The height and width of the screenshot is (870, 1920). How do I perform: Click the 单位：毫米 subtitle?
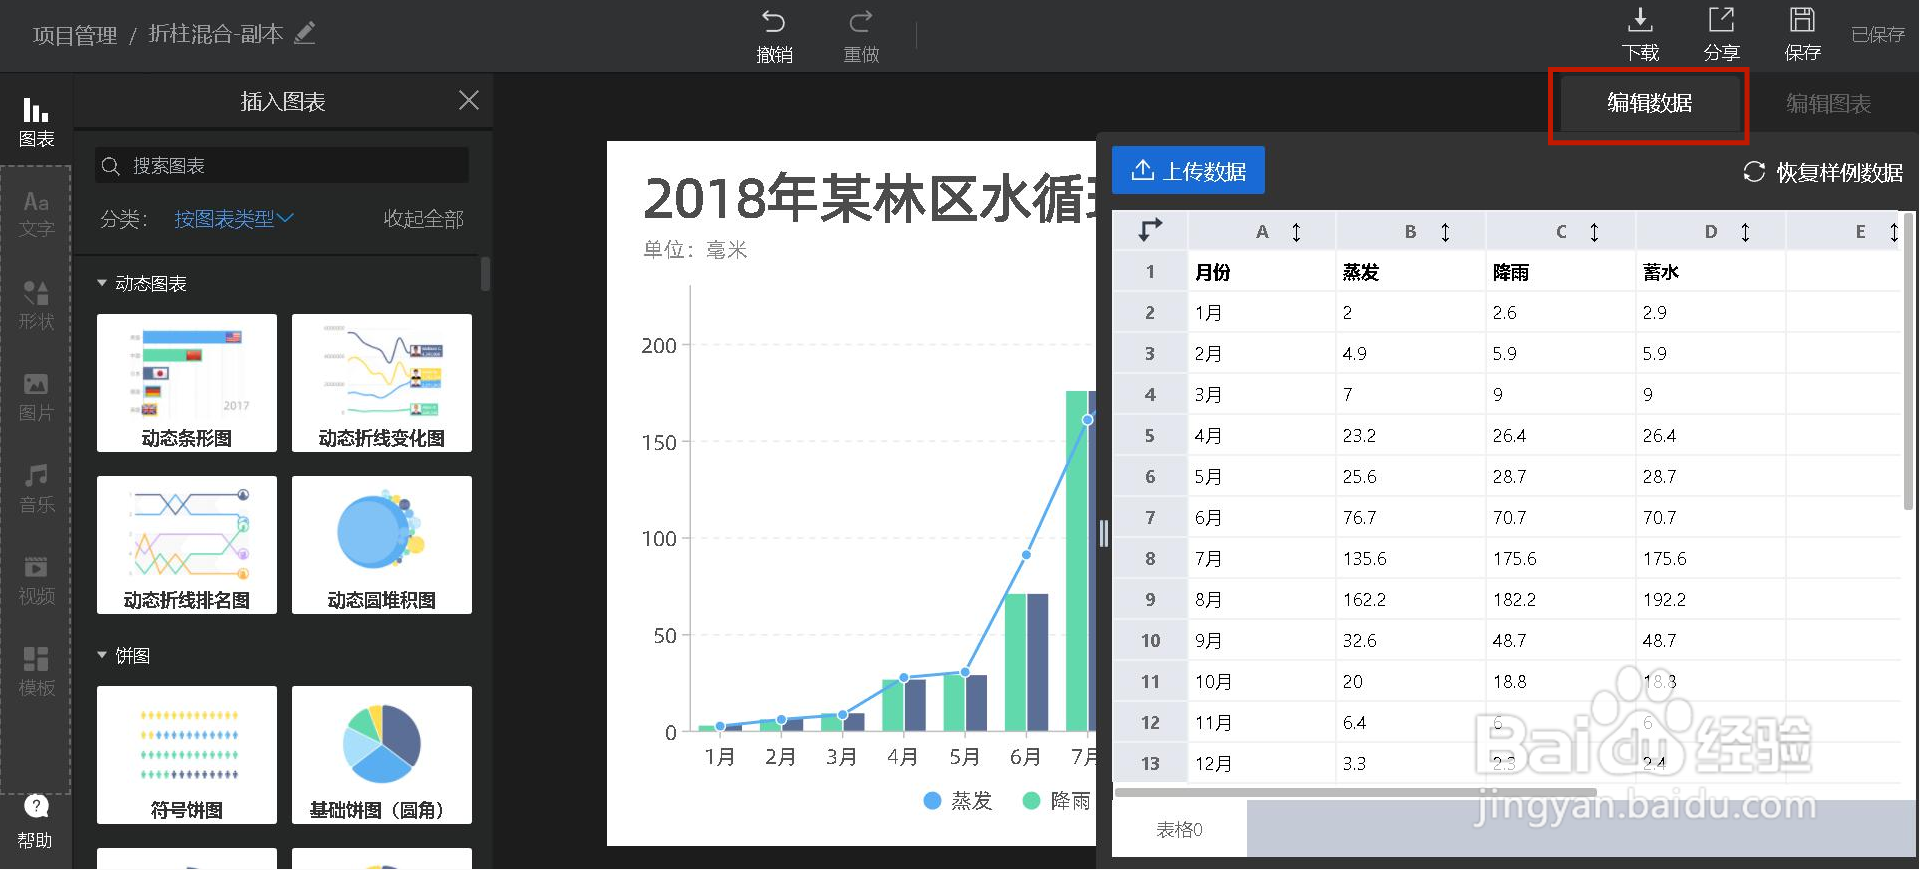pos(695,250)
